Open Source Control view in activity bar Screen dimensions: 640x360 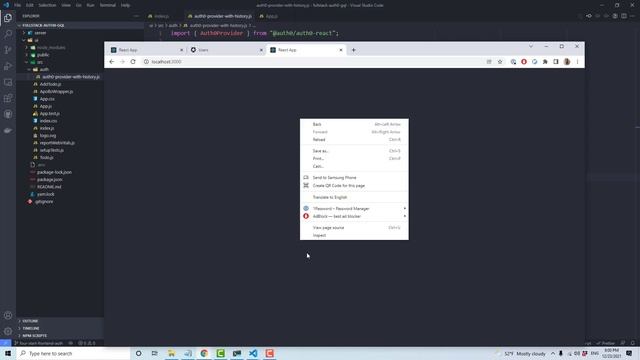8,50
